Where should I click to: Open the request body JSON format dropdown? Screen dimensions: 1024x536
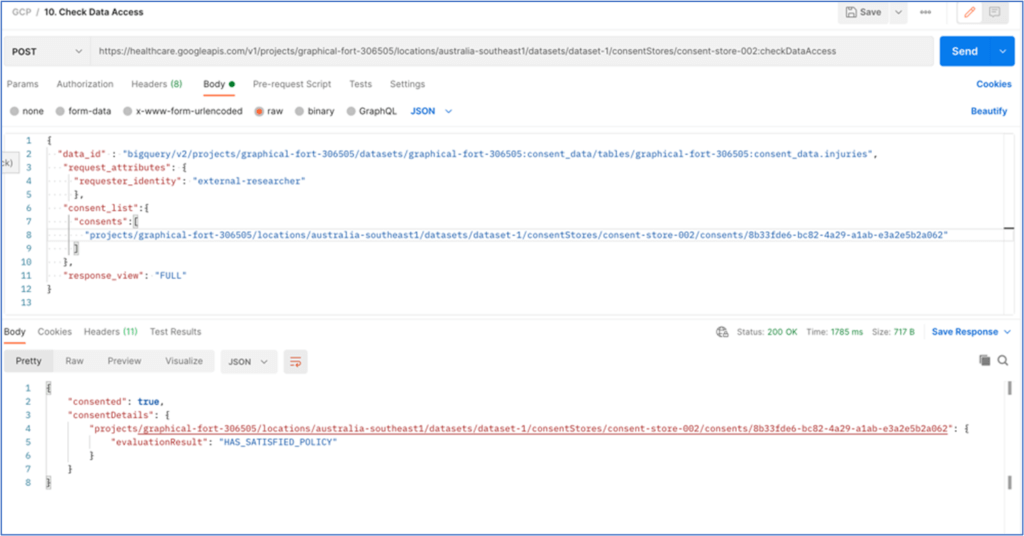(431, 112)
